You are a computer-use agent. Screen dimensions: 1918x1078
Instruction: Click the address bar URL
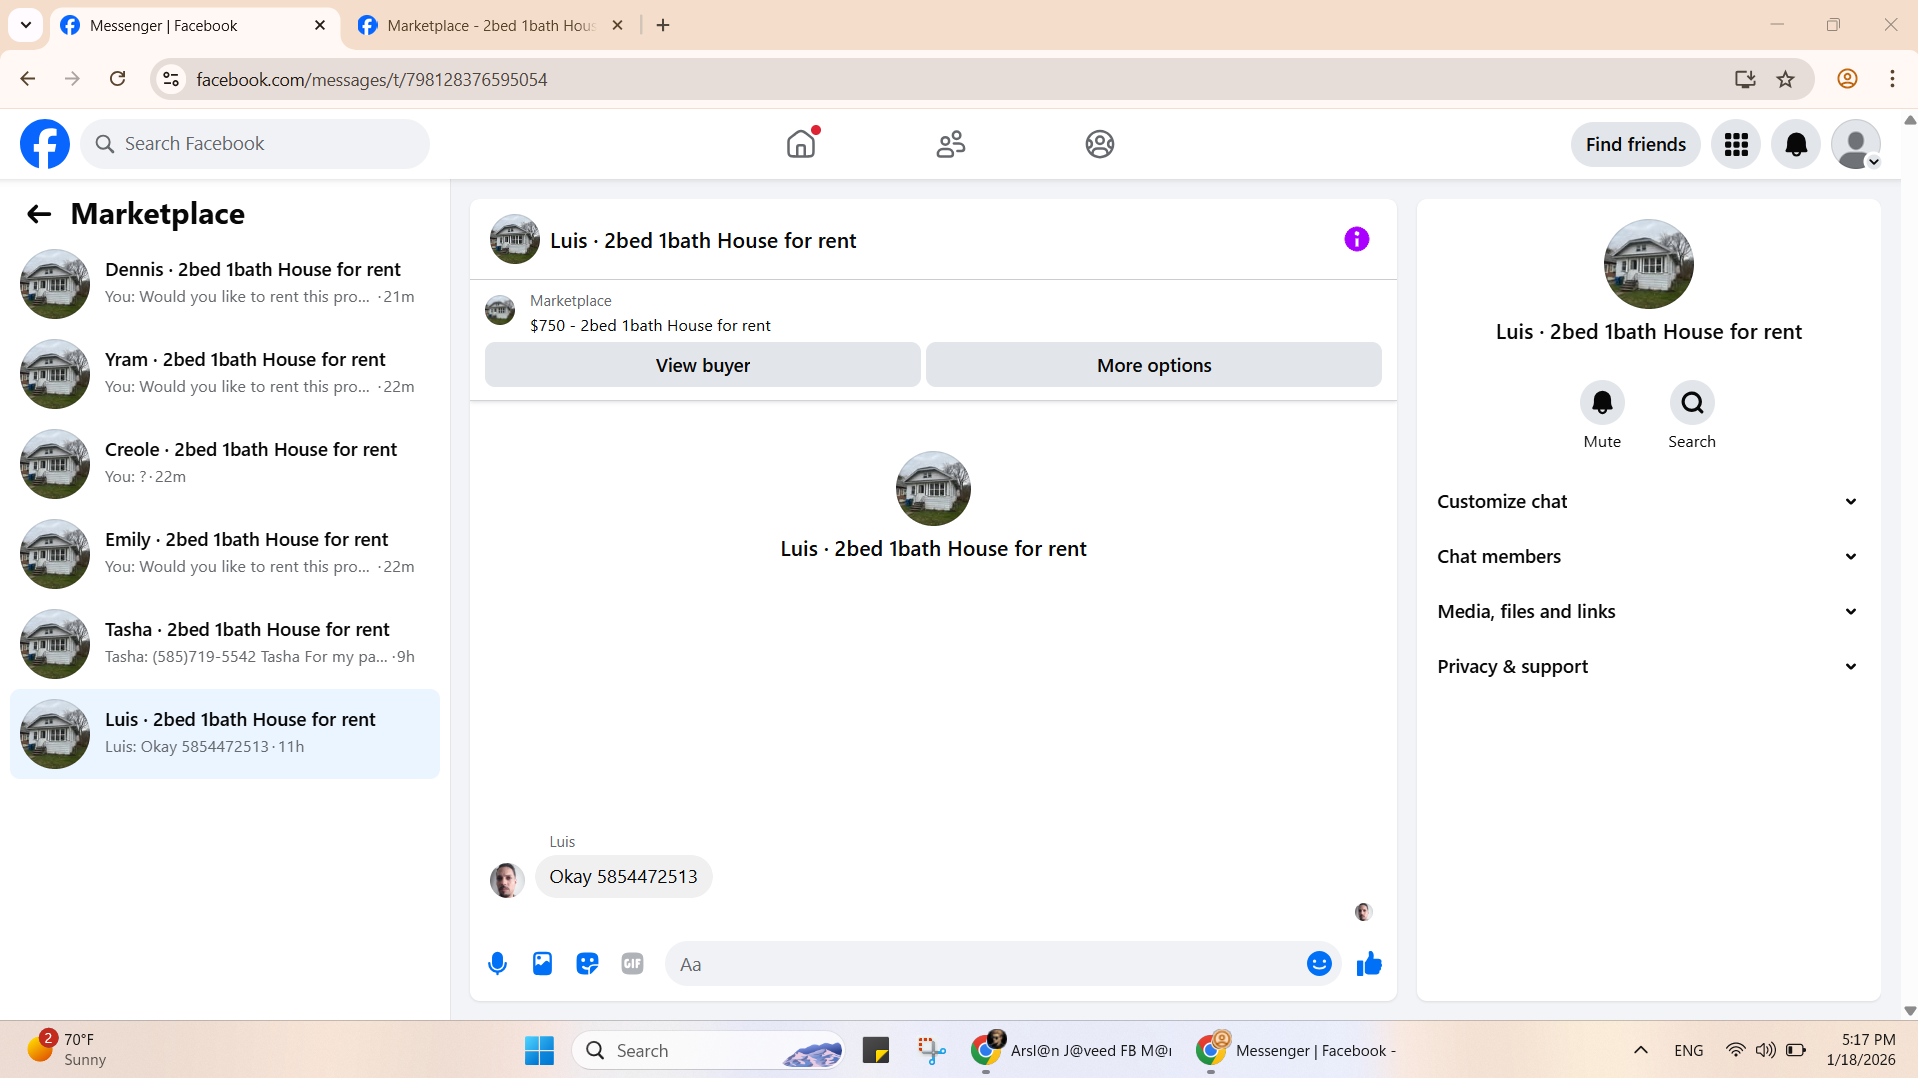[x=372, y=80]
